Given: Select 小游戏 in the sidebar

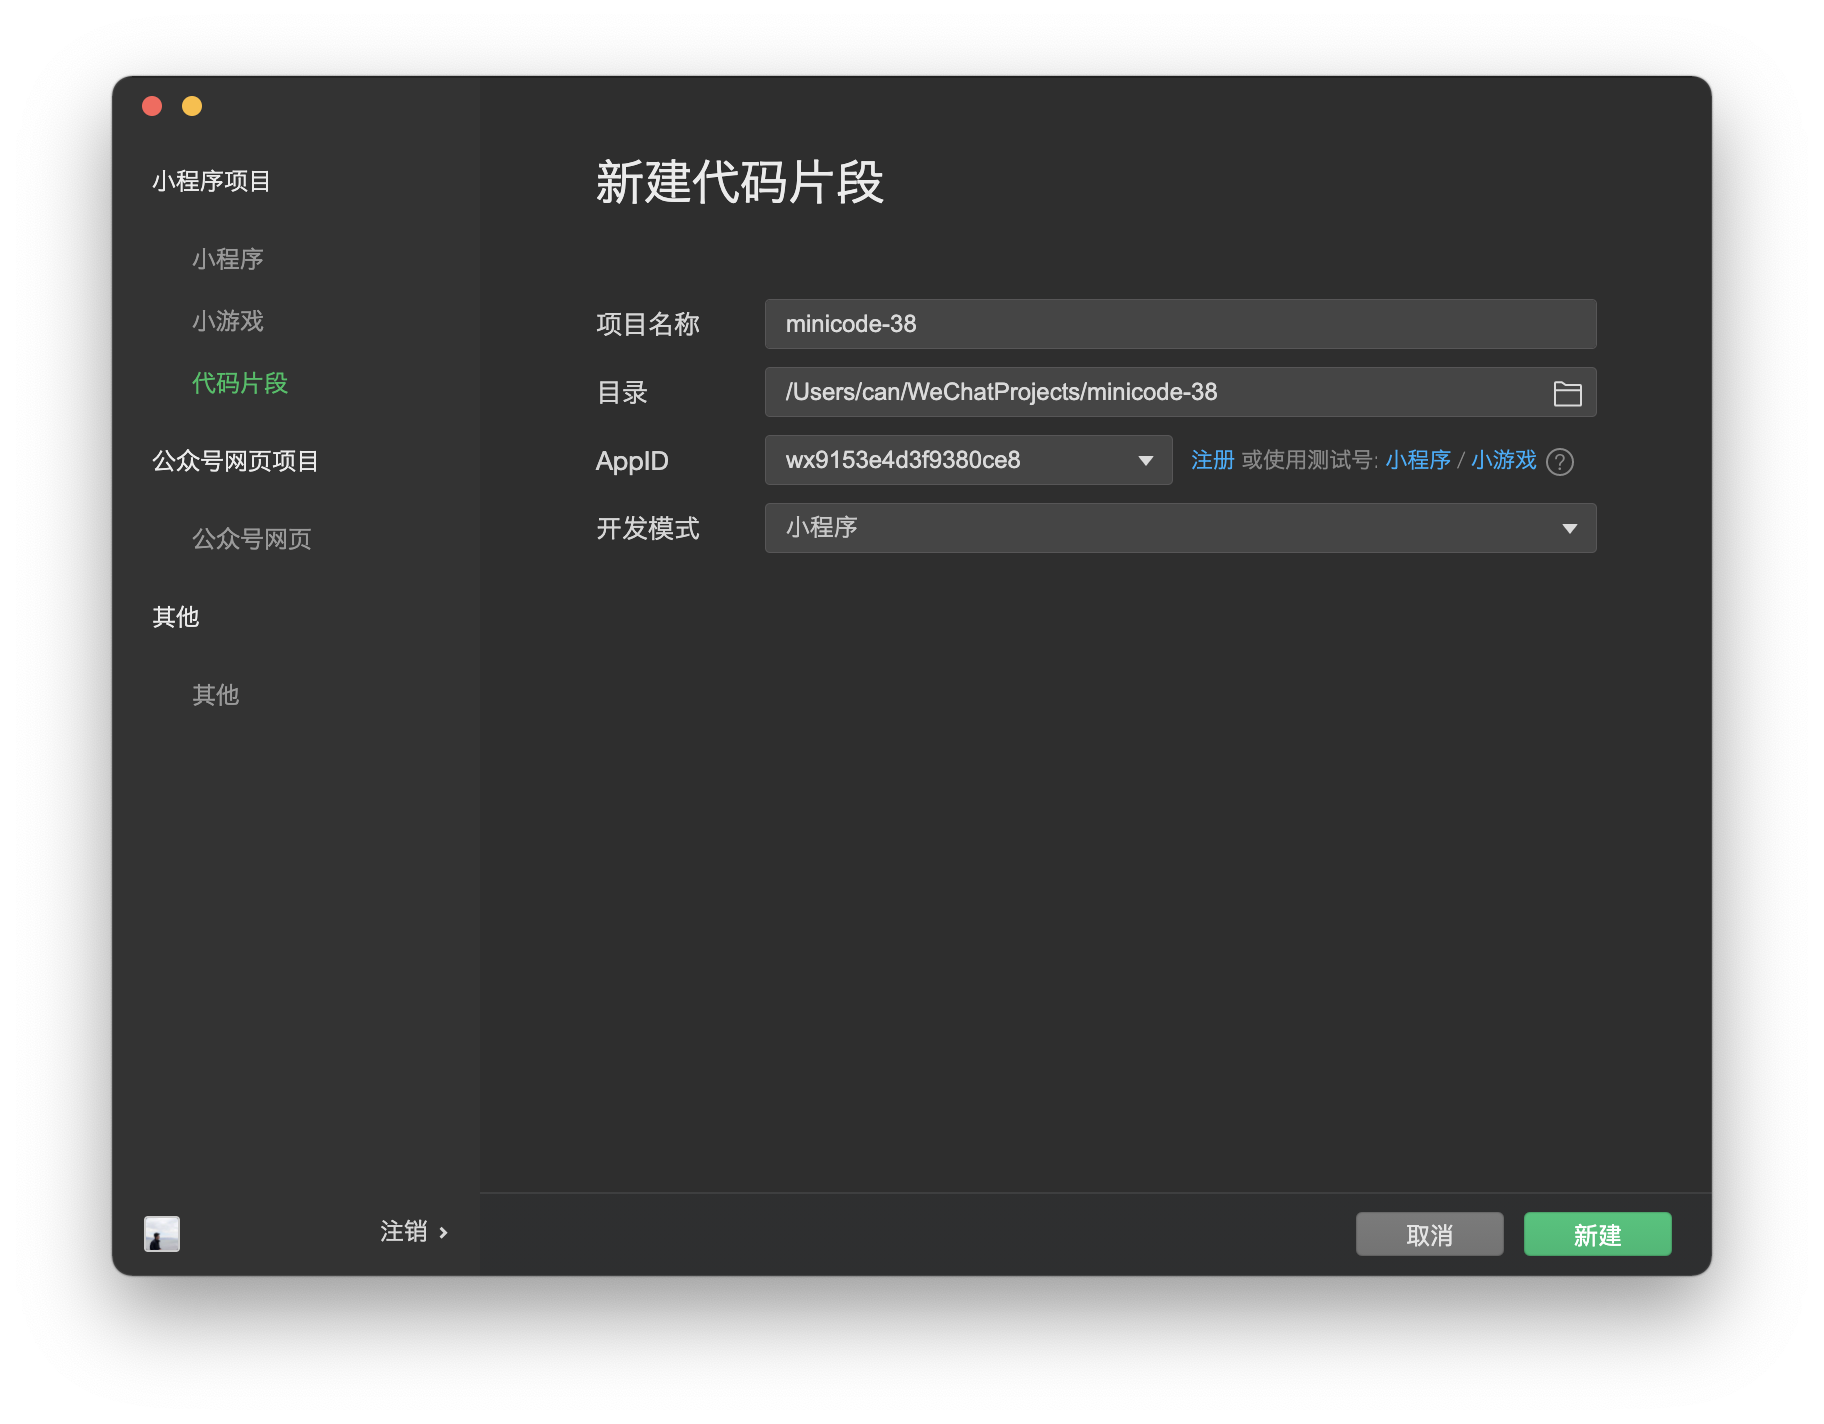Looking at the screenshot, I should [x=228, y=321].
